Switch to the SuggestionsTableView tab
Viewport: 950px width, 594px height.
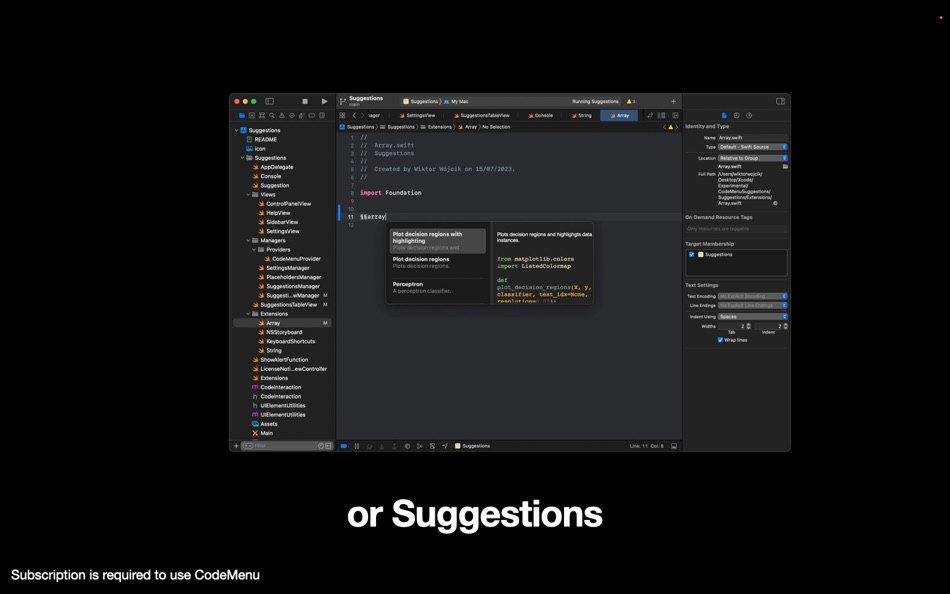[x=482, y=115]
